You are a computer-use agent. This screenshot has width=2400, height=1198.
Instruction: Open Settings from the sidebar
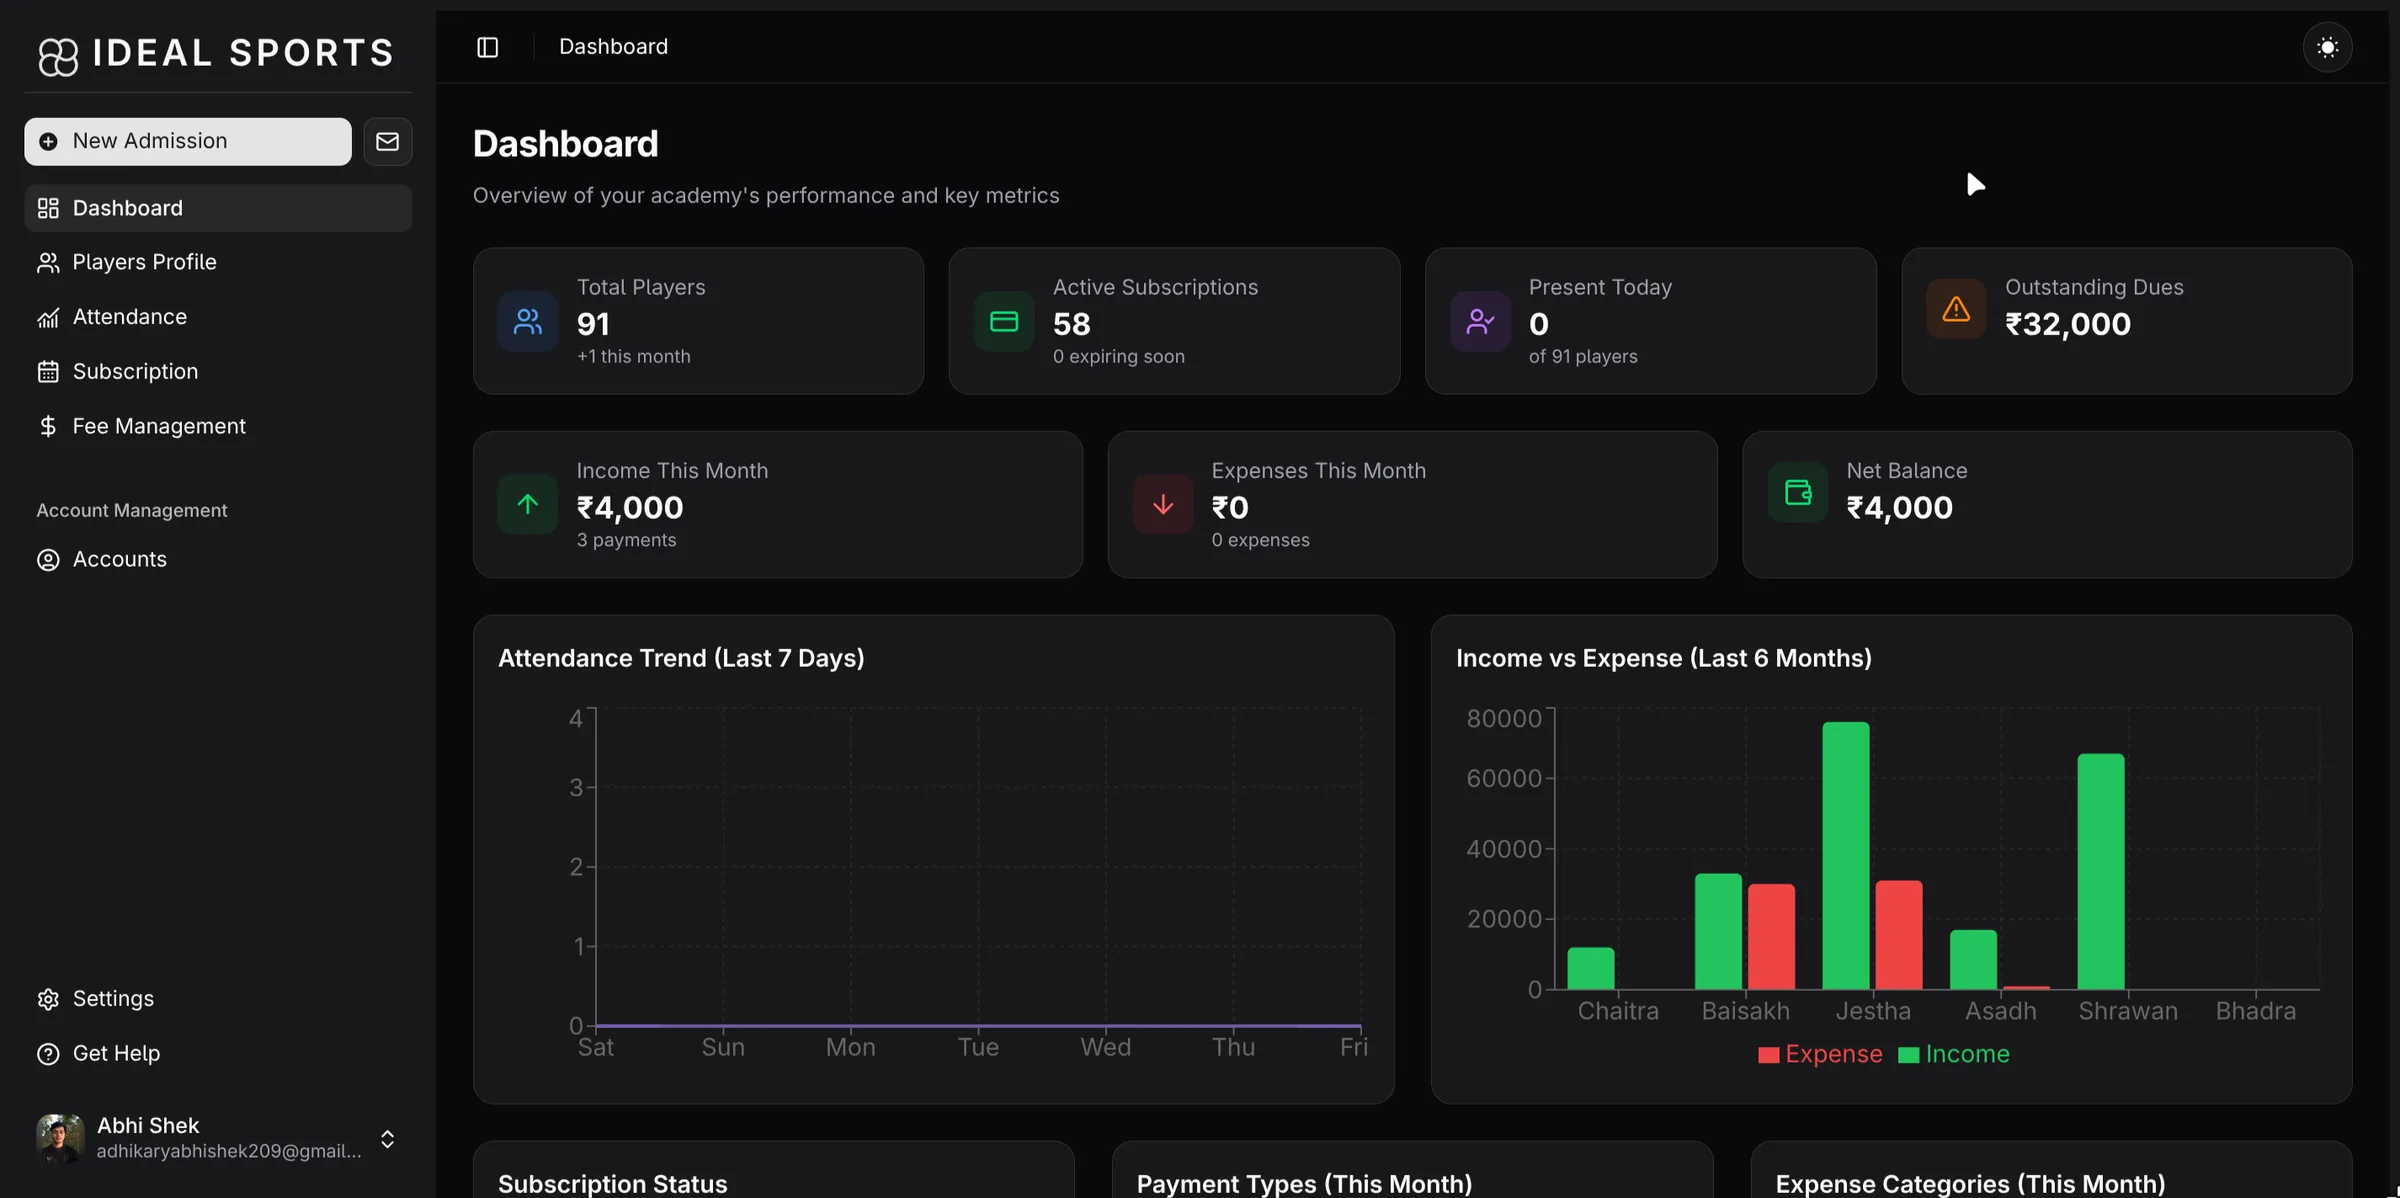point(218,999)
